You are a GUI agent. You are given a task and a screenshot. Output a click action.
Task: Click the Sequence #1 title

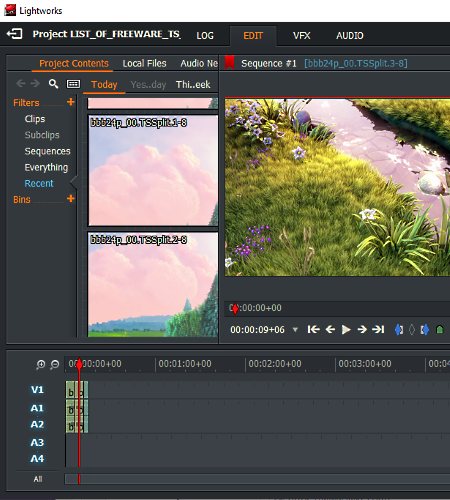269,63
